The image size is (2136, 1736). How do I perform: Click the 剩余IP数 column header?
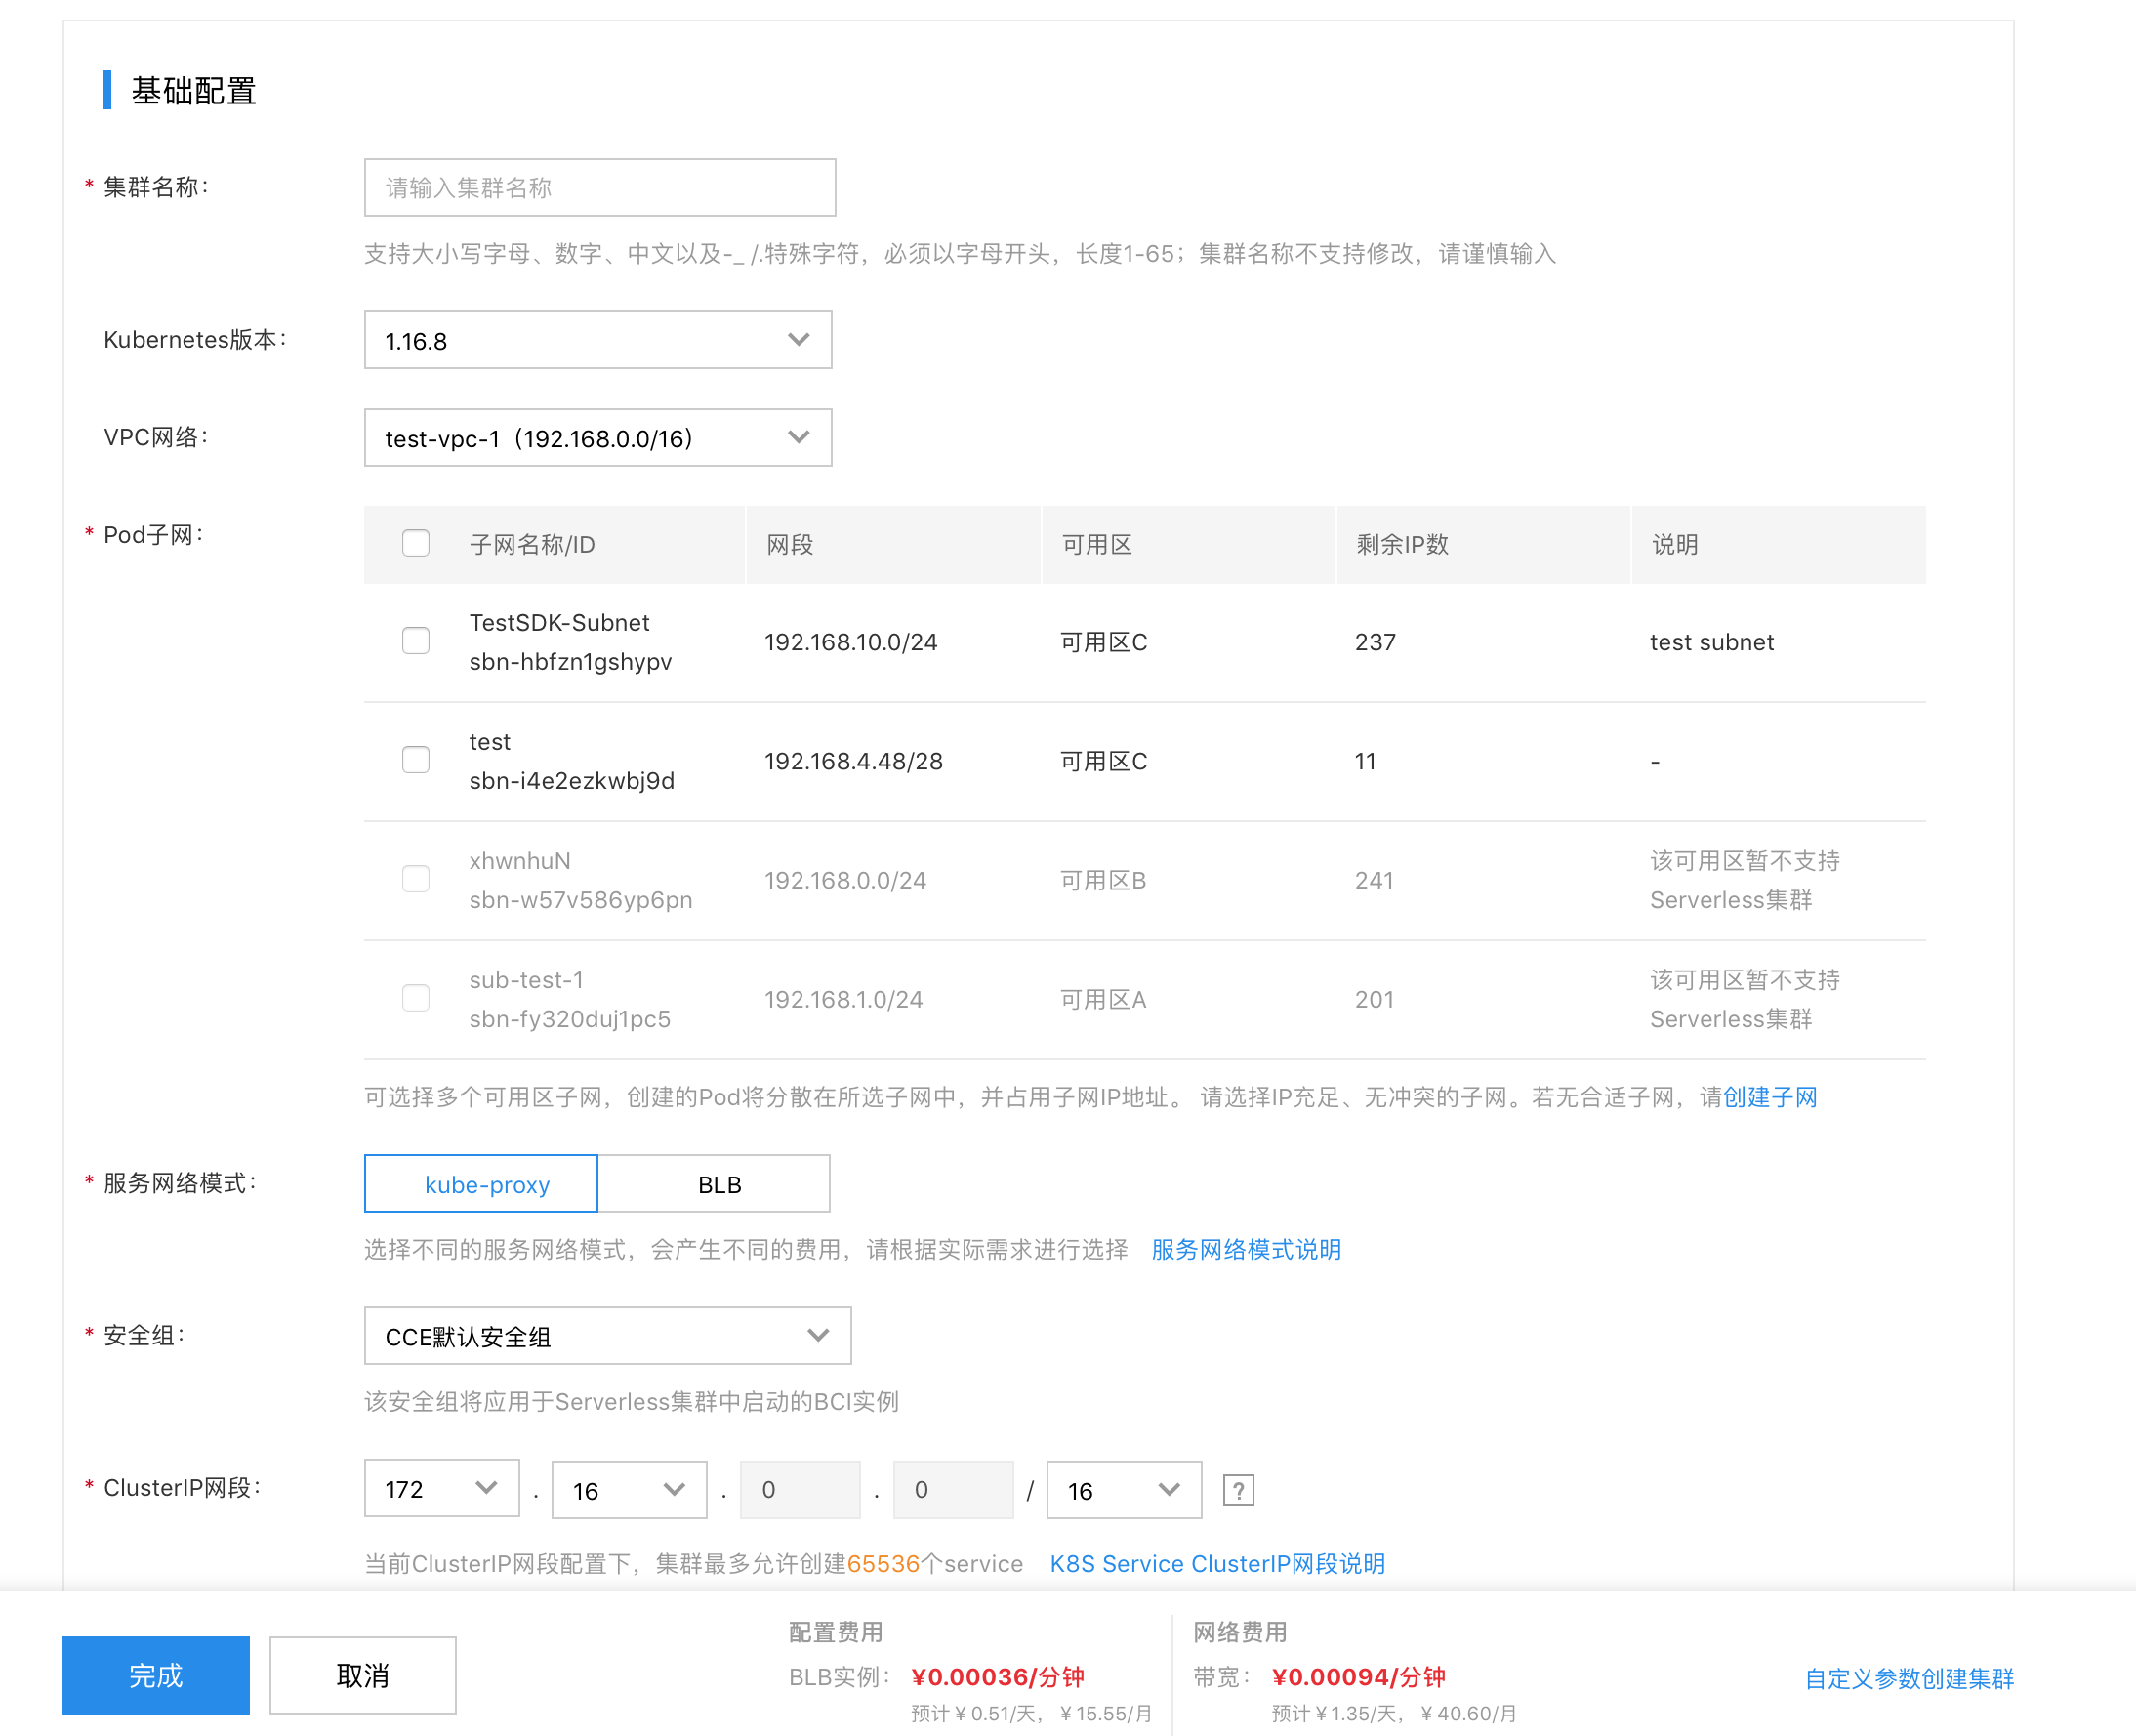pos(1402,544)
